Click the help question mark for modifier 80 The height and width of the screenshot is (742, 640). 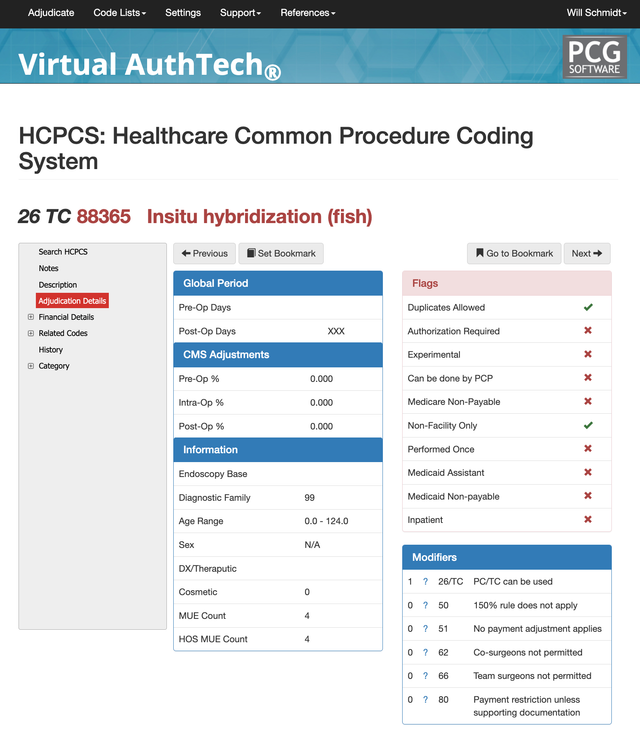[425, 699]
